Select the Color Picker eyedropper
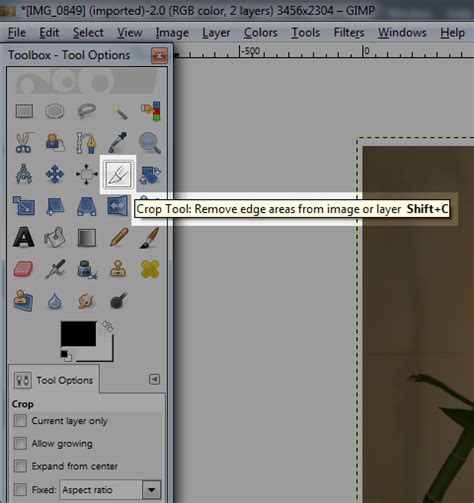The height and width of the screenshot is (503, 474). tap(118, 143)
